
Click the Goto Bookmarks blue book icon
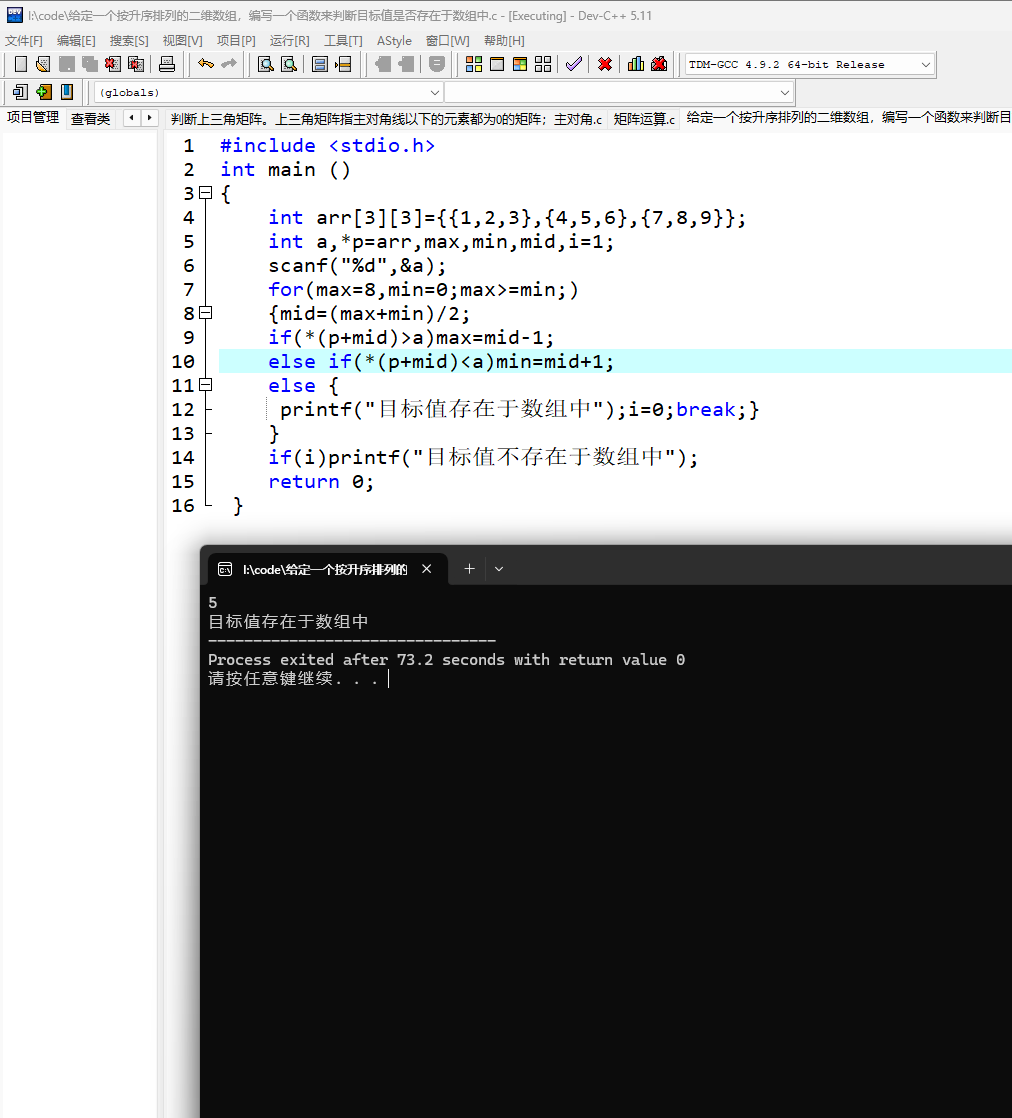click(67, 92)
